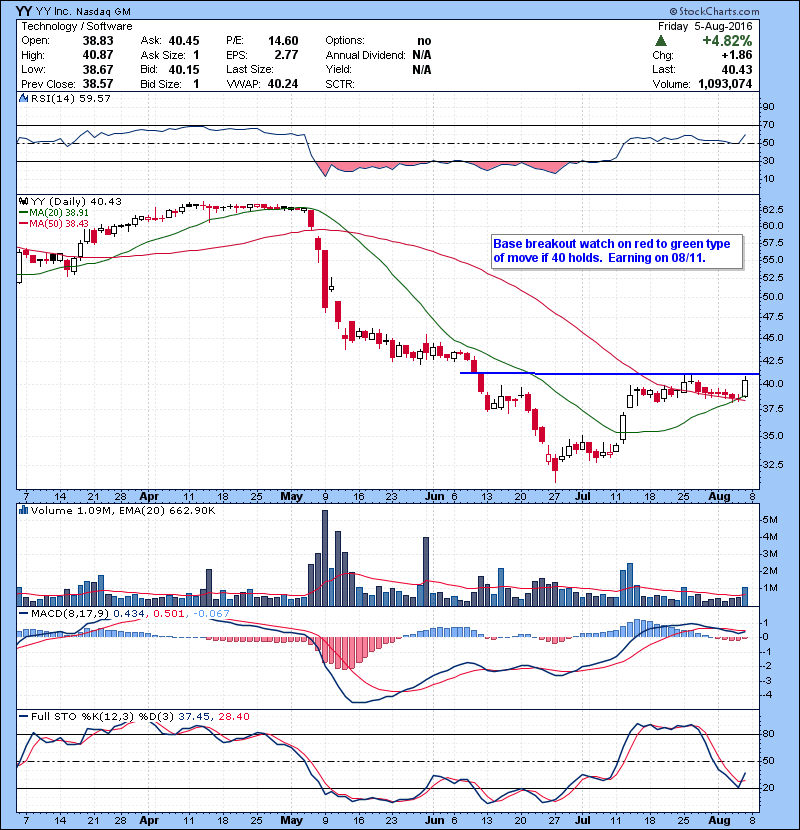Click the High value 40.87
Image resolution: width=800 pixels, height=830 pixels.
click(x=98, y=55)
